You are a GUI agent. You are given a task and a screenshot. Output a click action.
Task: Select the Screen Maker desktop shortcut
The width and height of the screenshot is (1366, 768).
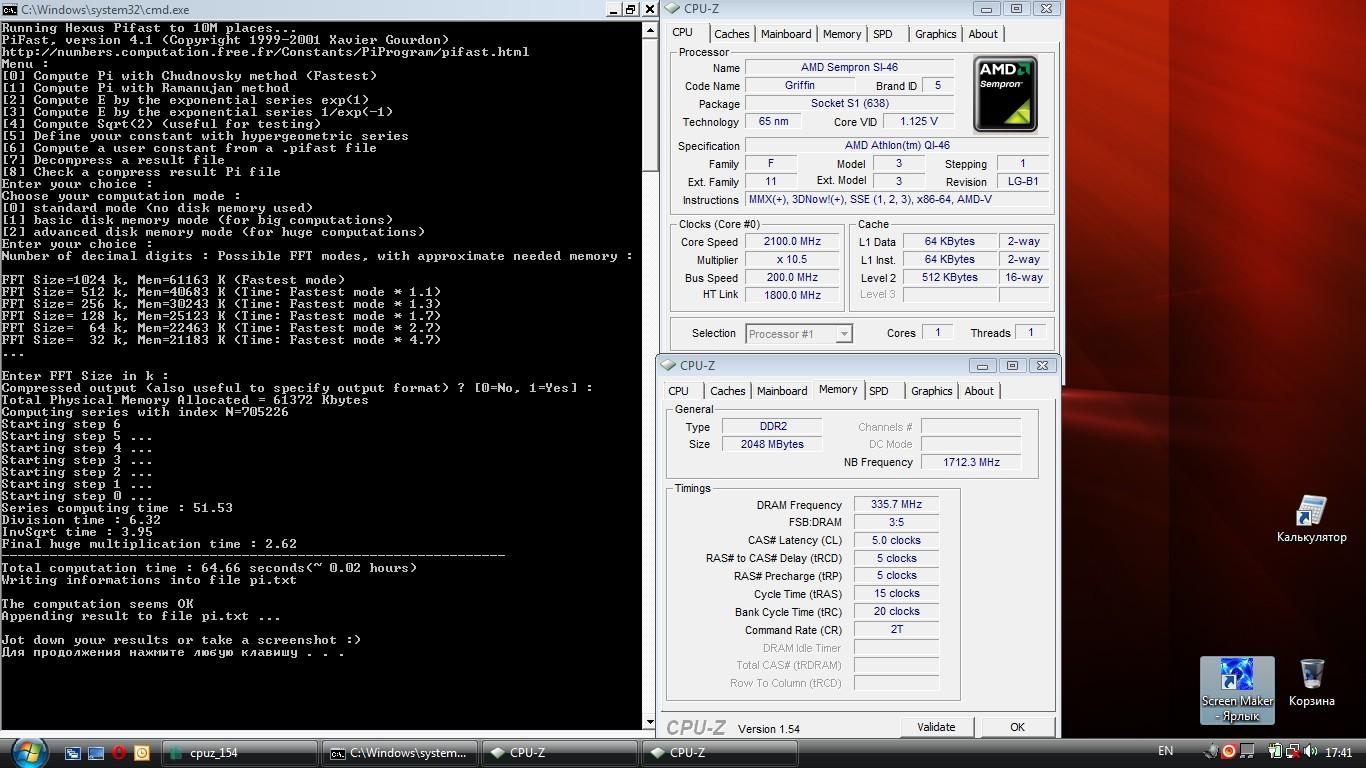click(x=1237, y=690)
